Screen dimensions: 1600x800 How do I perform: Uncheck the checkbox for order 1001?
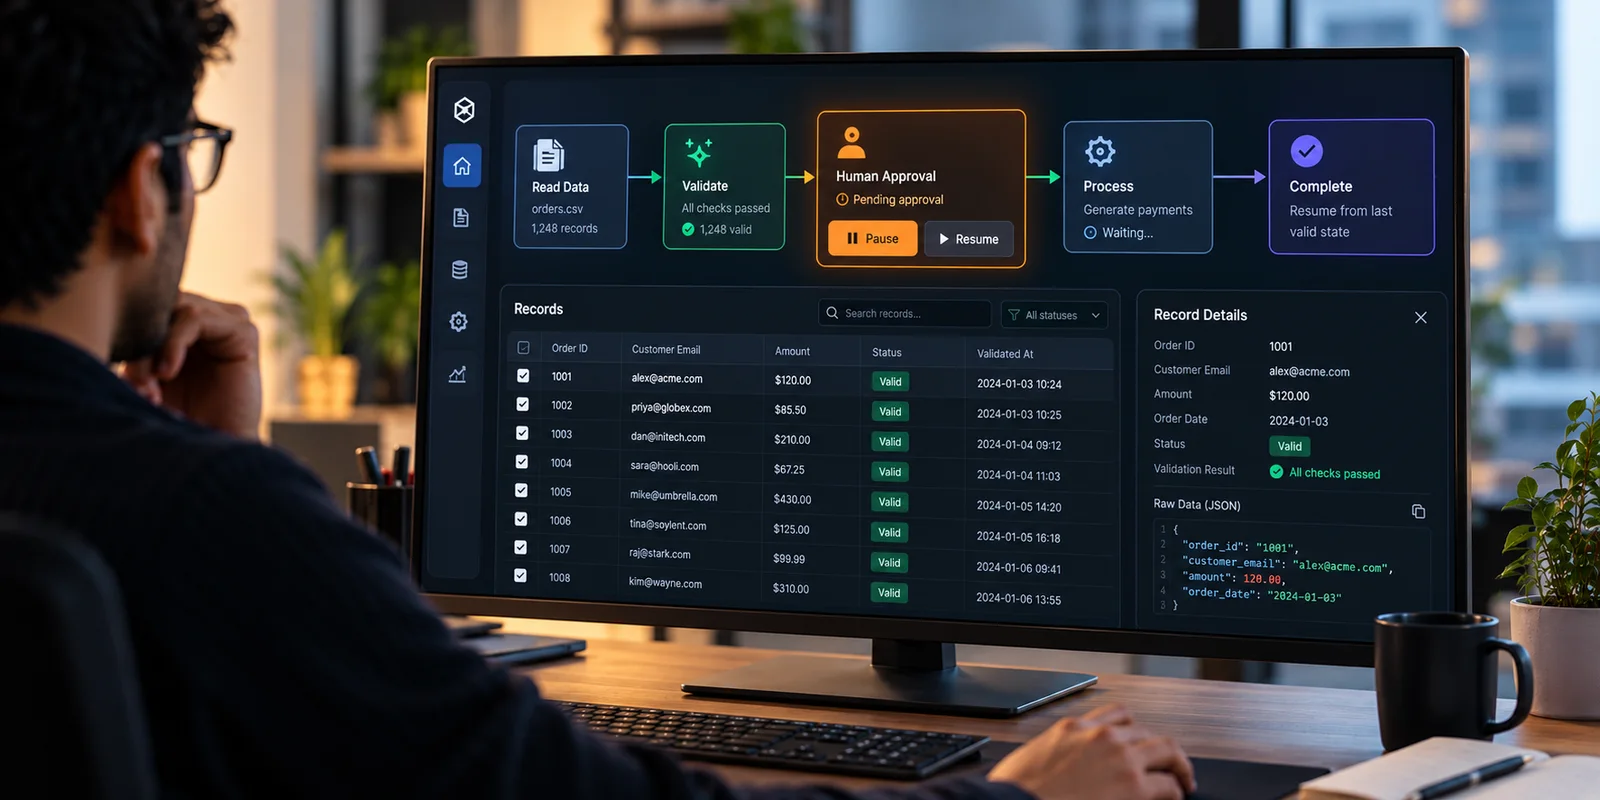tap(523, 376)
